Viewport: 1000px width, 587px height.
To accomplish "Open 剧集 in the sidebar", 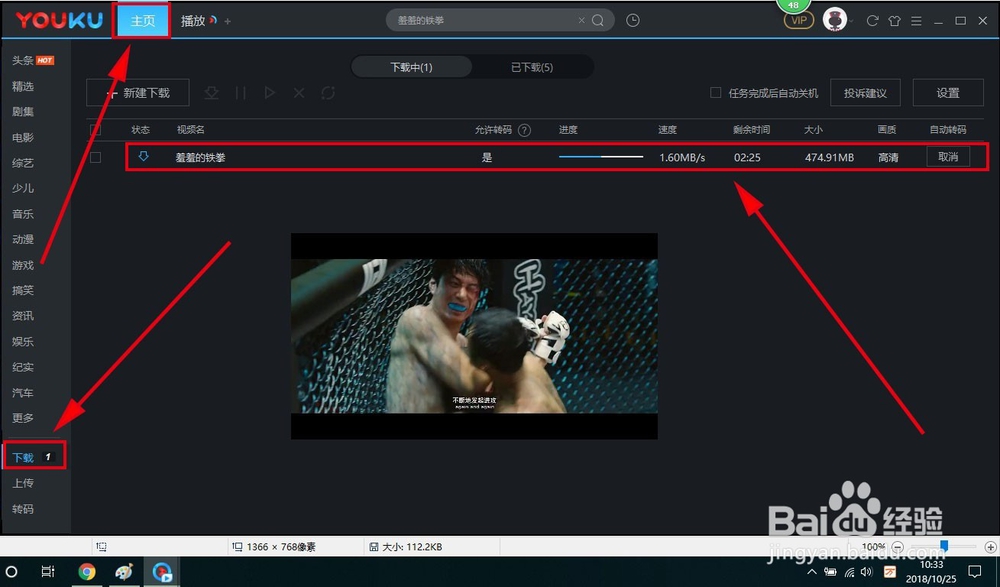I will pyautogui.click(x=23, y=112).
